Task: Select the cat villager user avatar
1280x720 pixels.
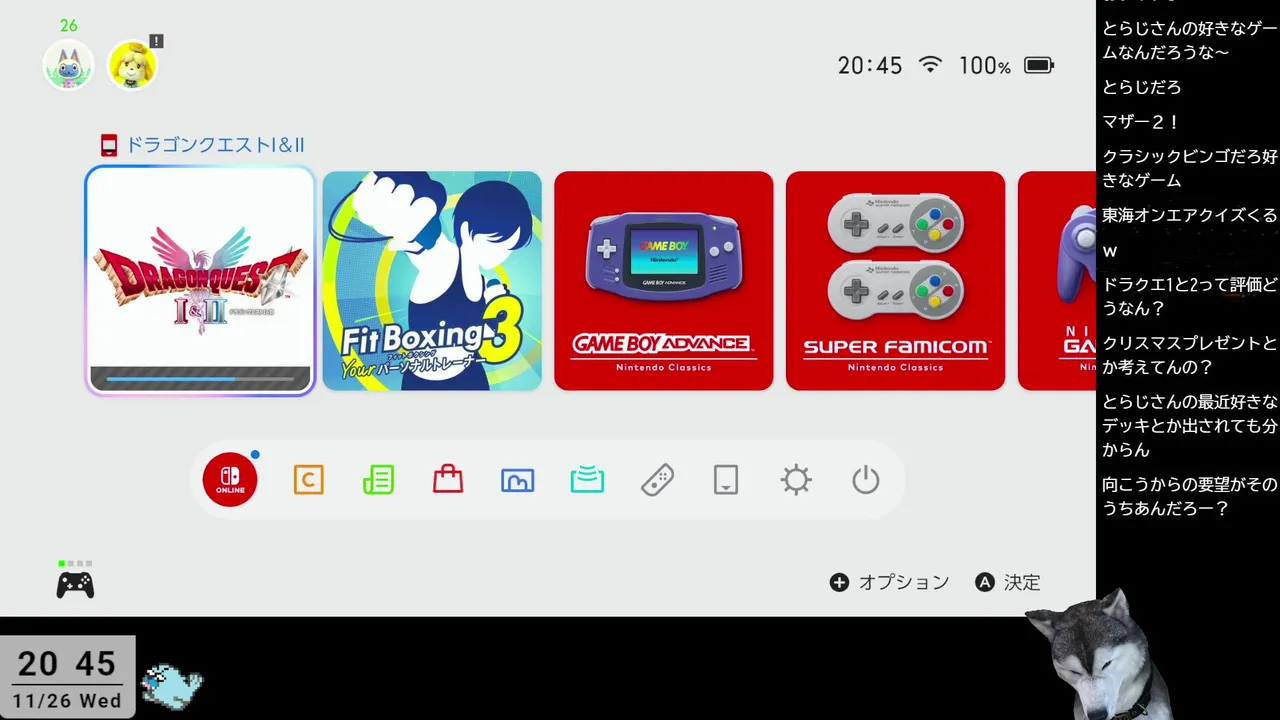Action: point(68,65)
